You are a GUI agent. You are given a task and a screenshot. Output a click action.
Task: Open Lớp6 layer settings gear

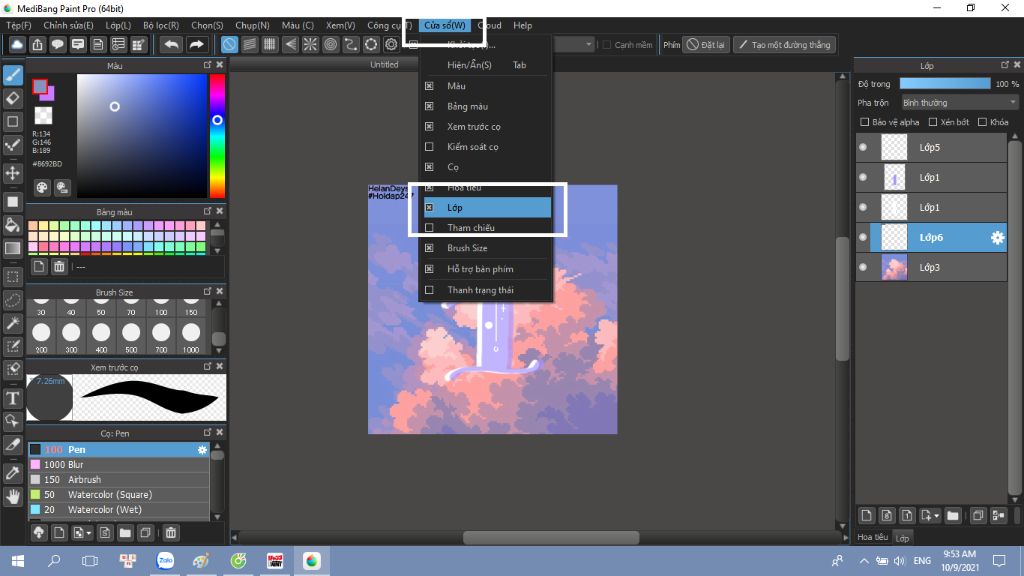pos(997,238)
